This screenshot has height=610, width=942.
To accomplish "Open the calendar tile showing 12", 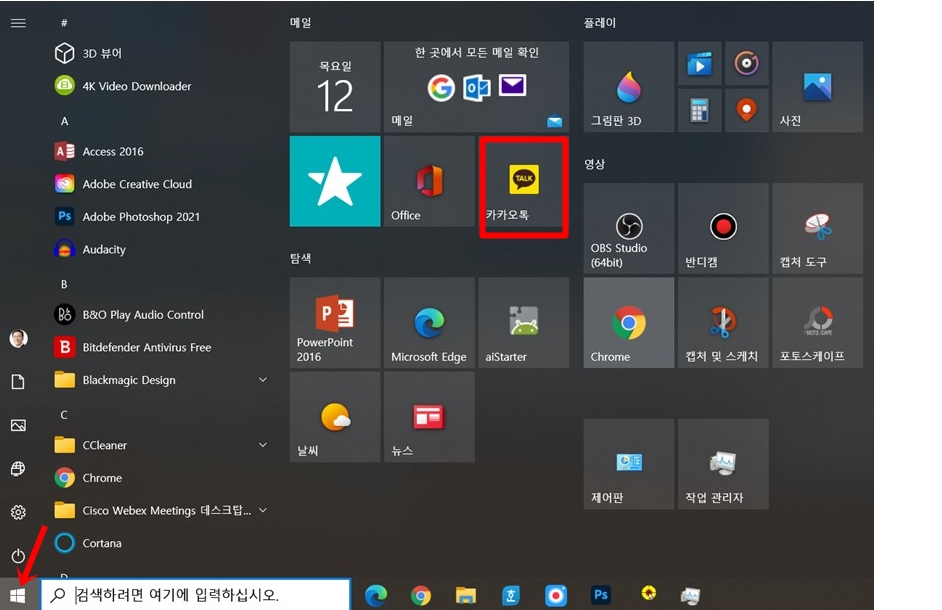I will click(x=335, y=87).
